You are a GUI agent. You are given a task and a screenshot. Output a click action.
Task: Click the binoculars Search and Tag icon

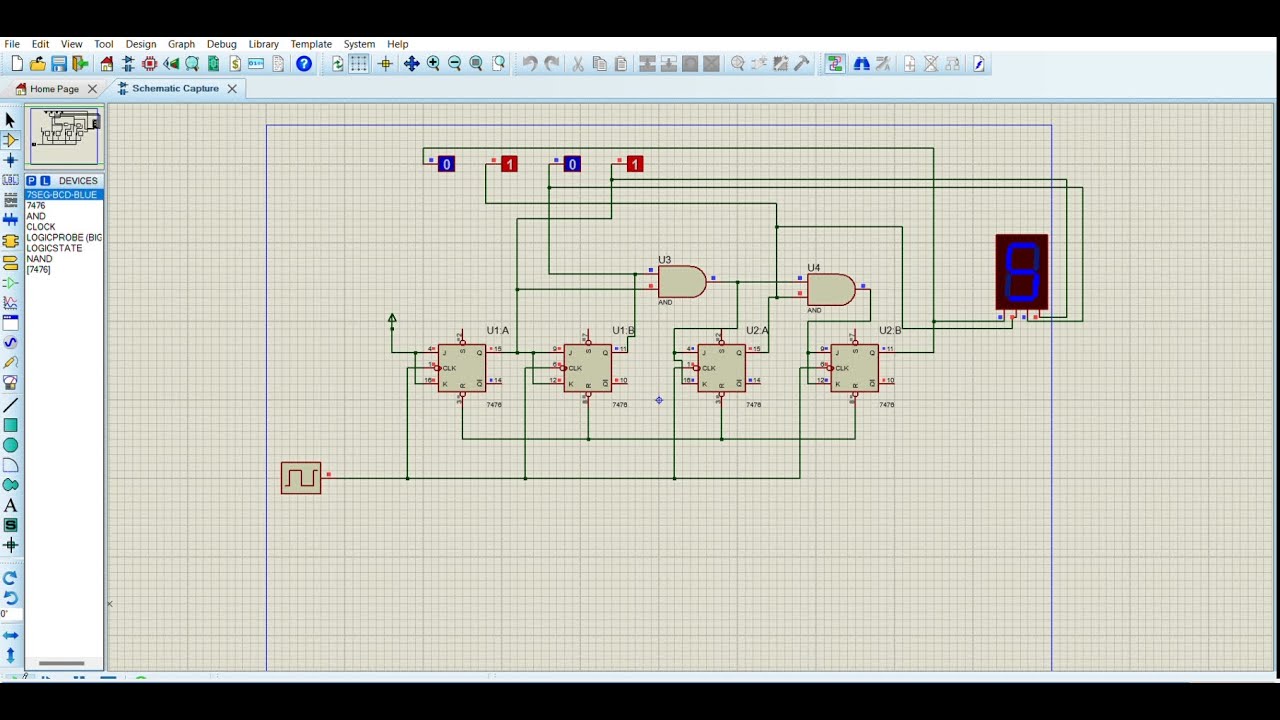pos(861,64)
